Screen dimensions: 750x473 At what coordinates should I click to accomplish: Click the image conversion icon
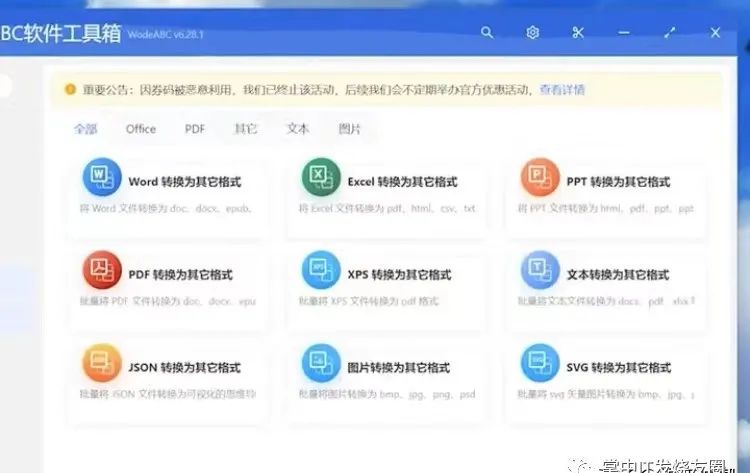(321, 363)
